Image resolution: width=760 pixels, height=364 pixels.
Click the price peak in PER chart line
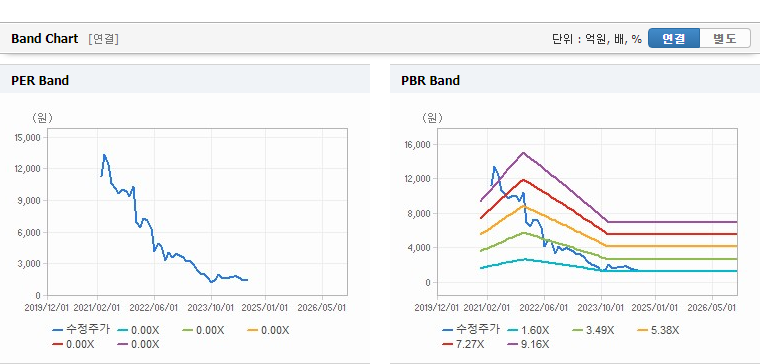pyautogui.click(x=104, y=155)
